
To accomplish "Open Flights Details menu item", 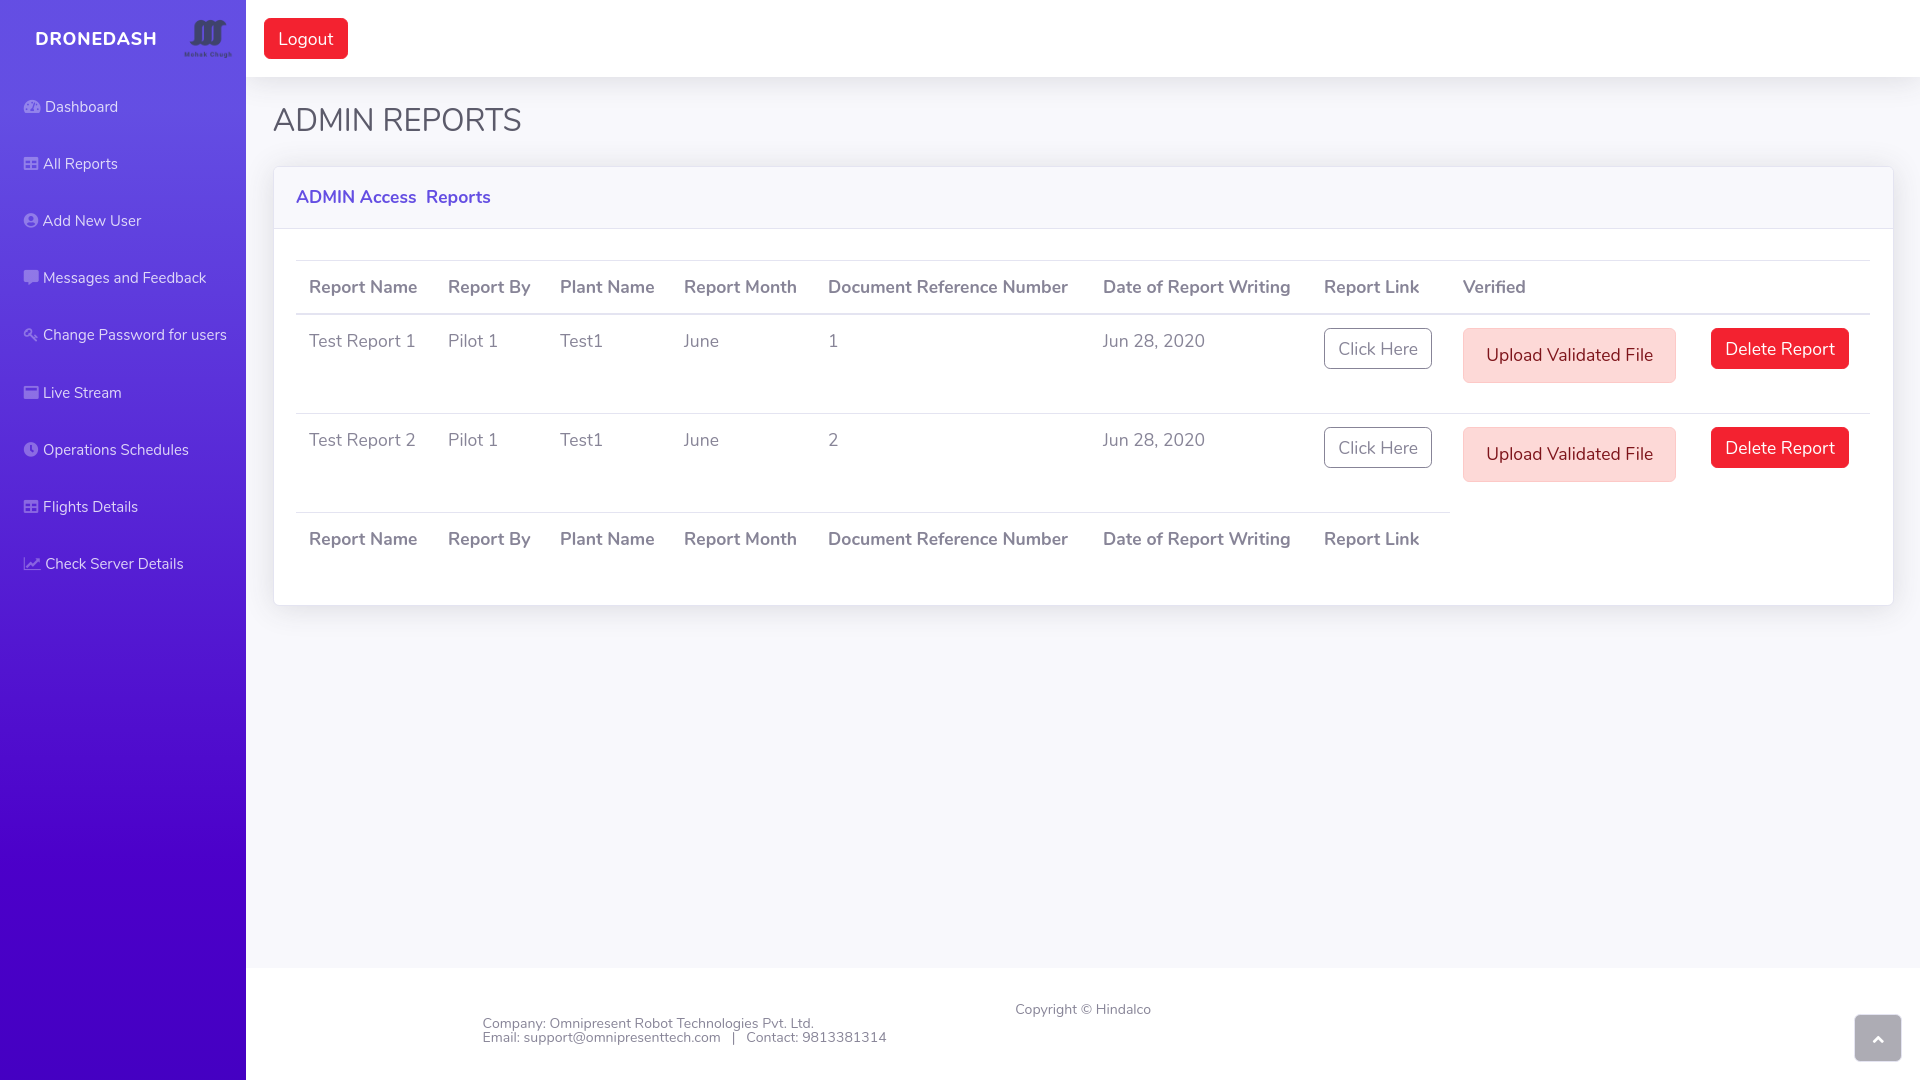I will tap(90, 507).
